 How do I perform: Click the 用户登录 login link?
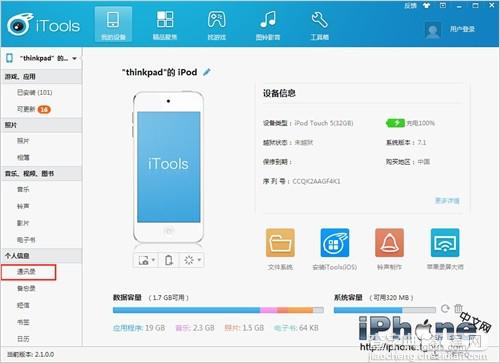click(x=462, y=29)
